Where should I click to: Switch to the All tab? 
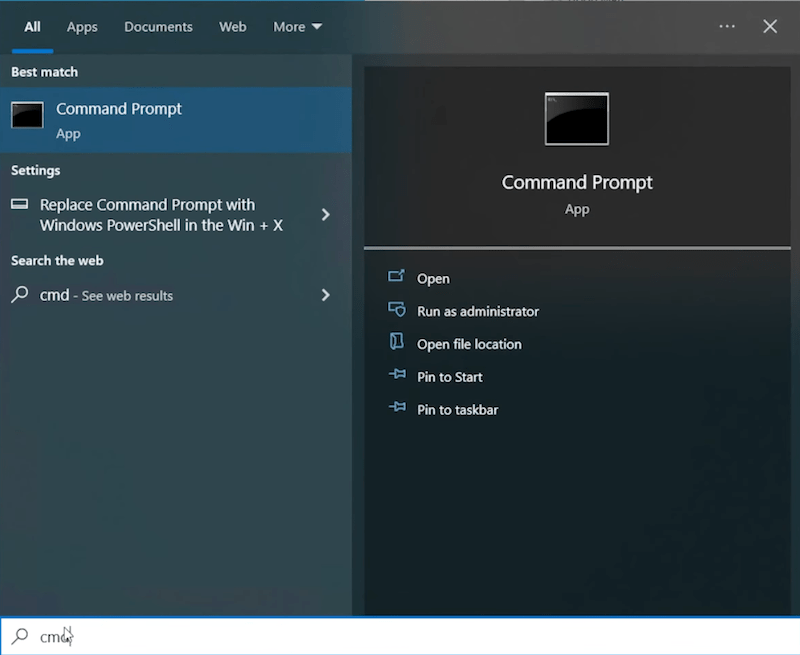click(32, 27)
